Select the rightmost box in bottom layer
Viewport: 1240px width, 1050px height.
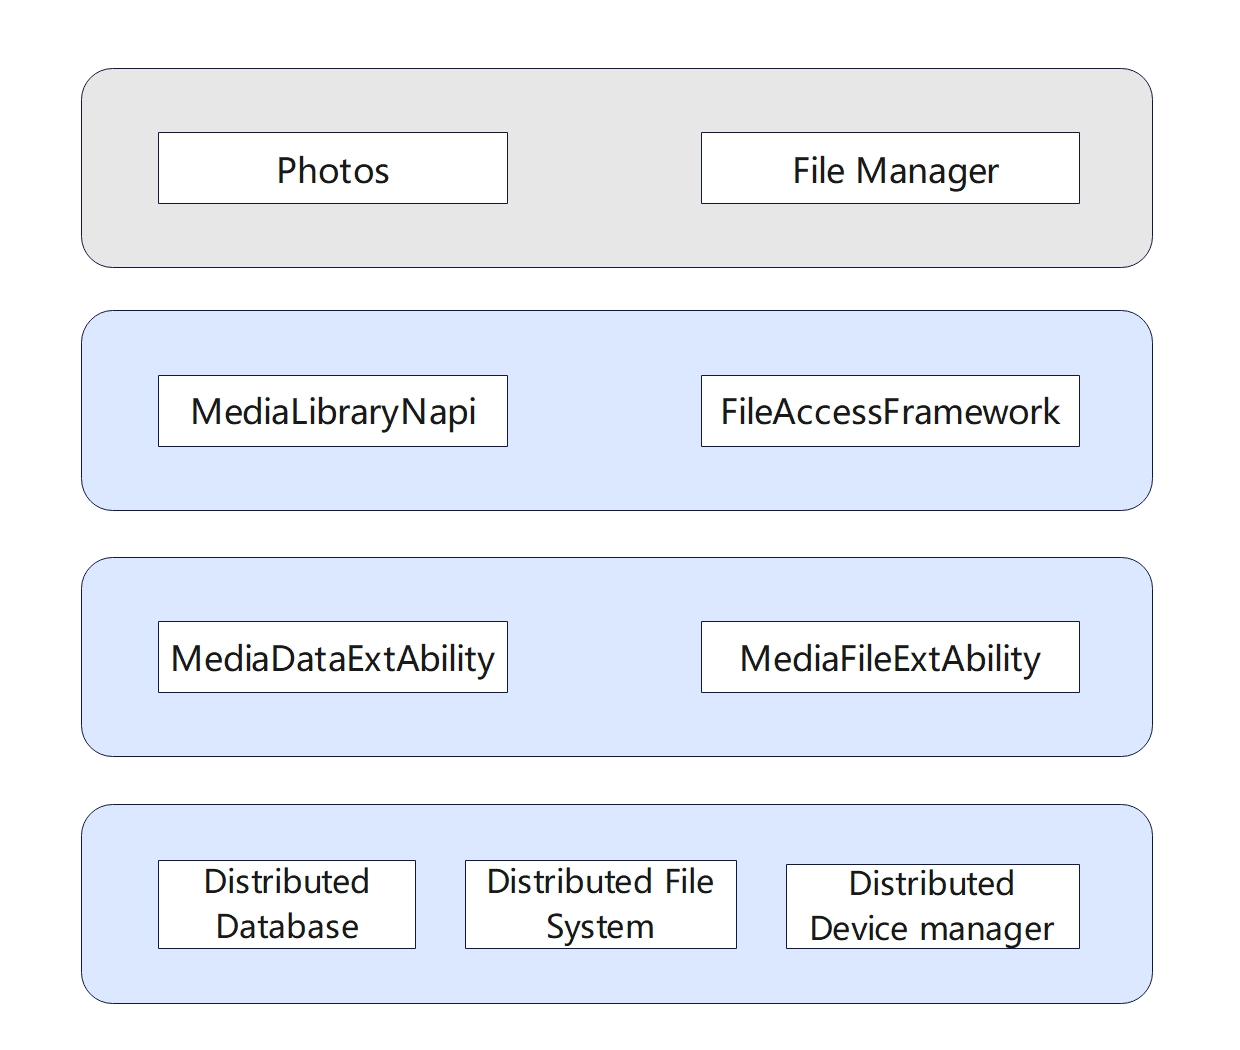(932, 906)
